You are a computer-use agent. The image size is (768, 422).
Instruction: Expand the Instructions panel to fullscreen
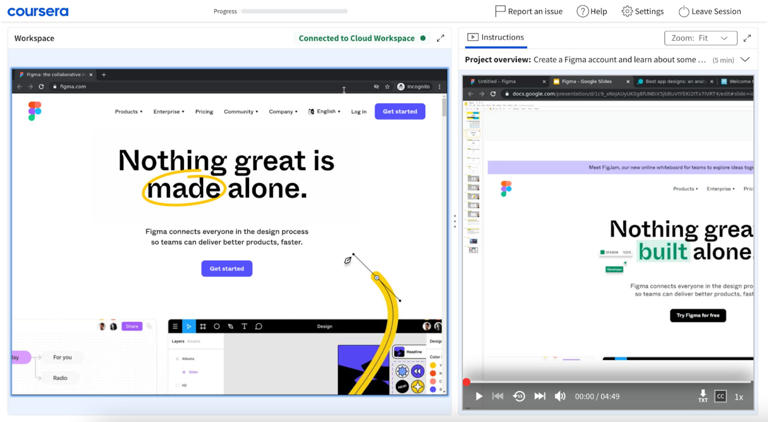tap(746, 38)
